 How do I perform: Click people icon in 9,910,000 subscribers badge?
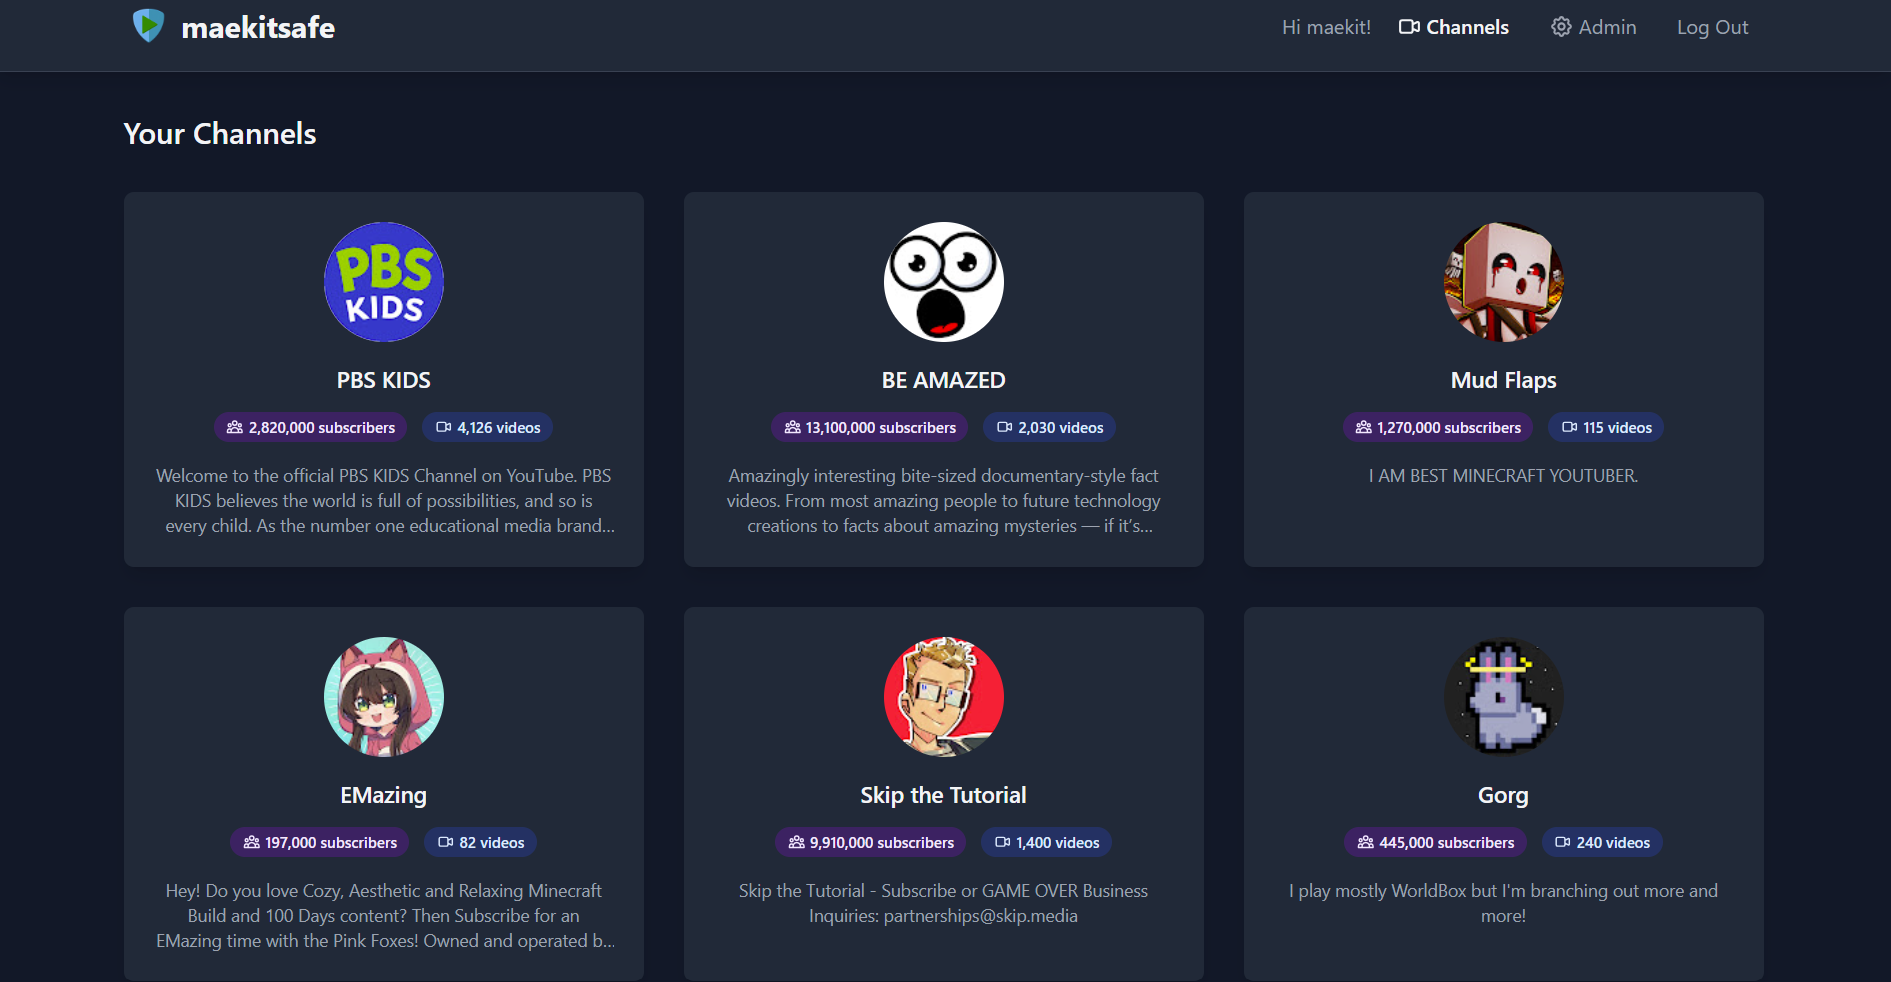coord(797,842)
